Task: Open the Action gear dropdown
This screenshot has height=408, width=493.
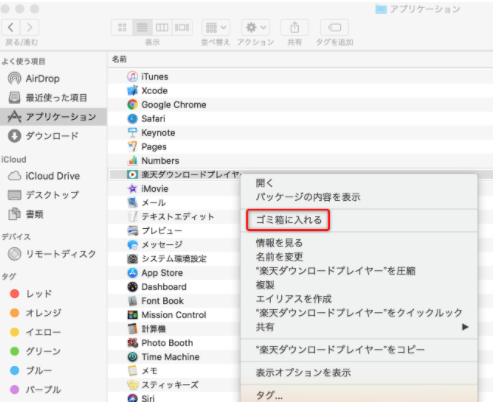Action: (x=256, y=27)
